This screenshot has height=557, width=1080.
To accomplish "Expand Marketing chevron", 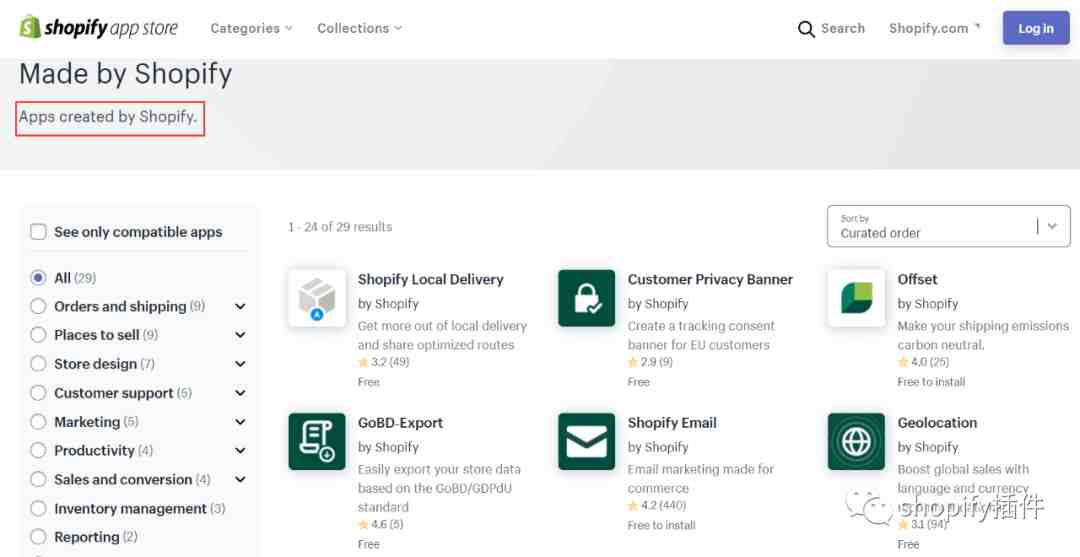I will point(240,422).
